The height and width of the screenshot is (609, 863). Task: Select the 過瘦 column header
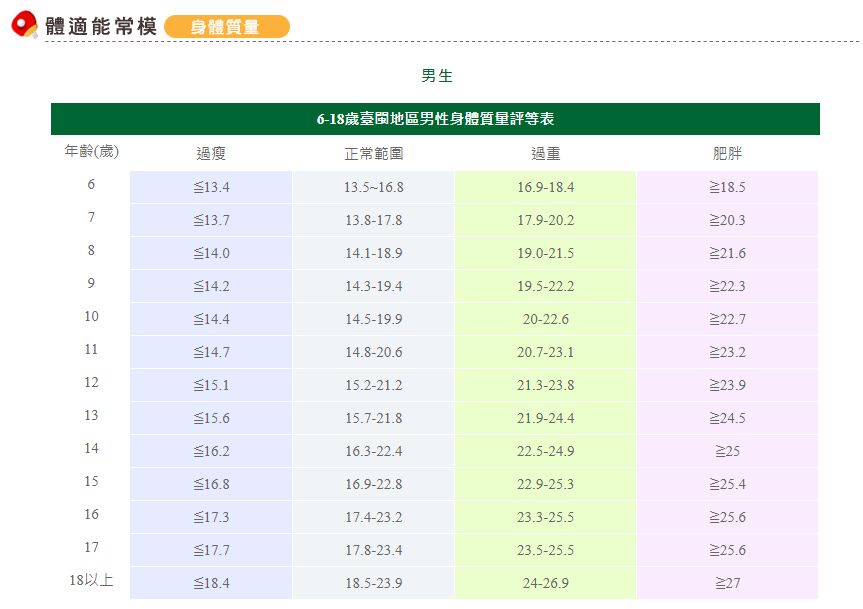(x=211, y=154)
